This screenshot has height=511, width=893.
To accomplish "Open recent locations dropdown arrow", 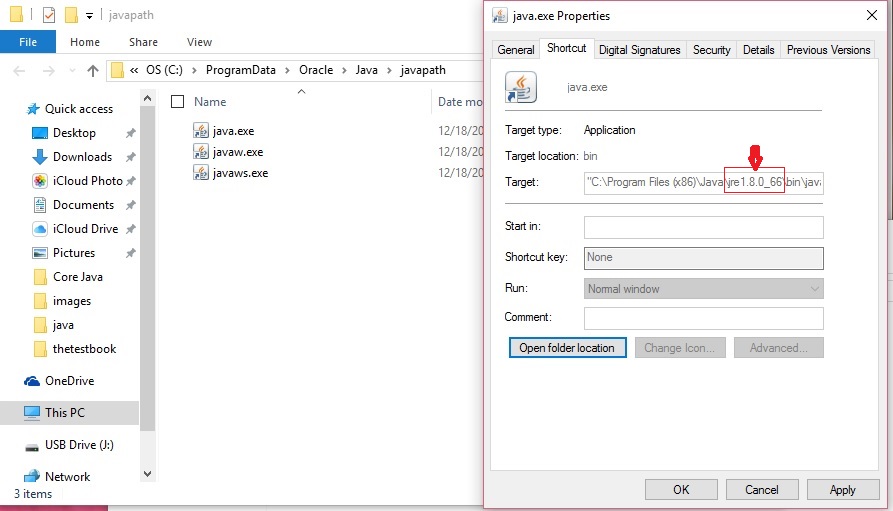I will pos(72,70).
